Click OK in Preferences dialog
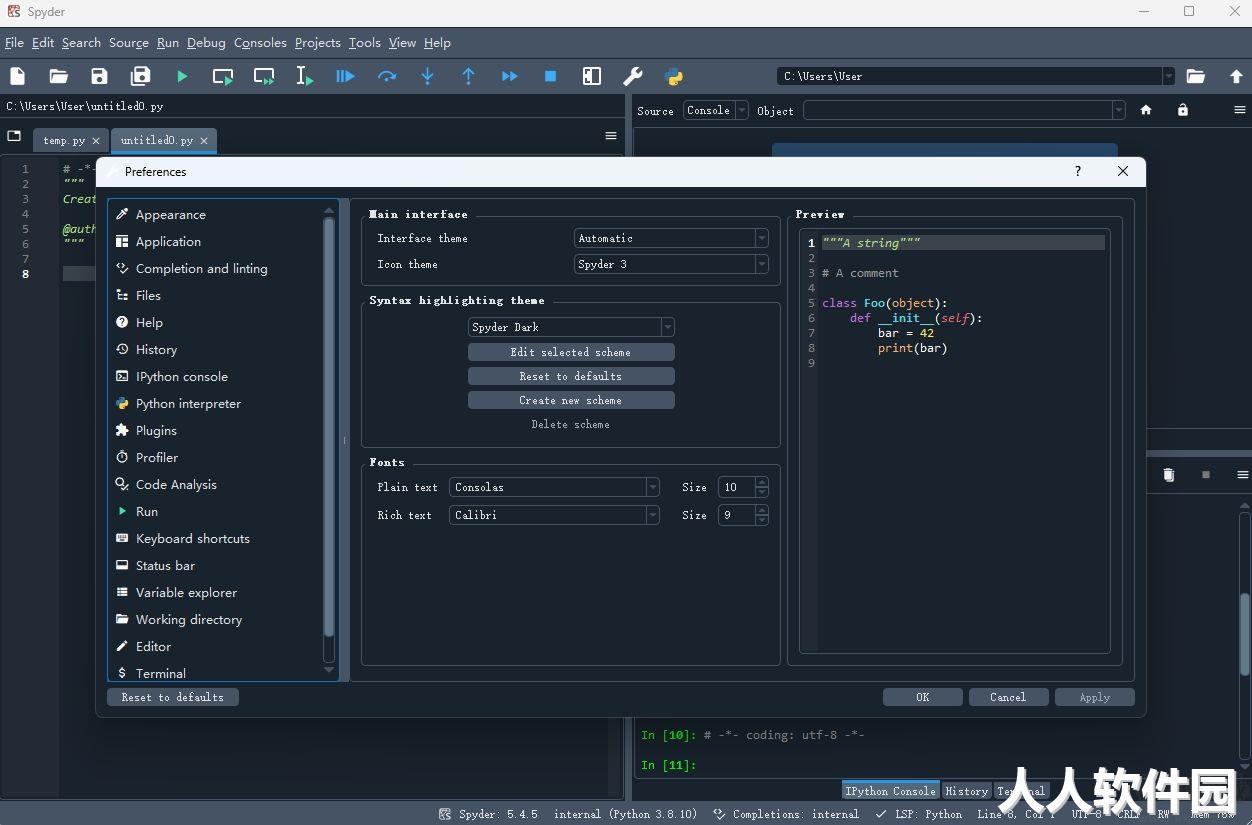This screenshot has height=825, width=1252. coord(923,697)
